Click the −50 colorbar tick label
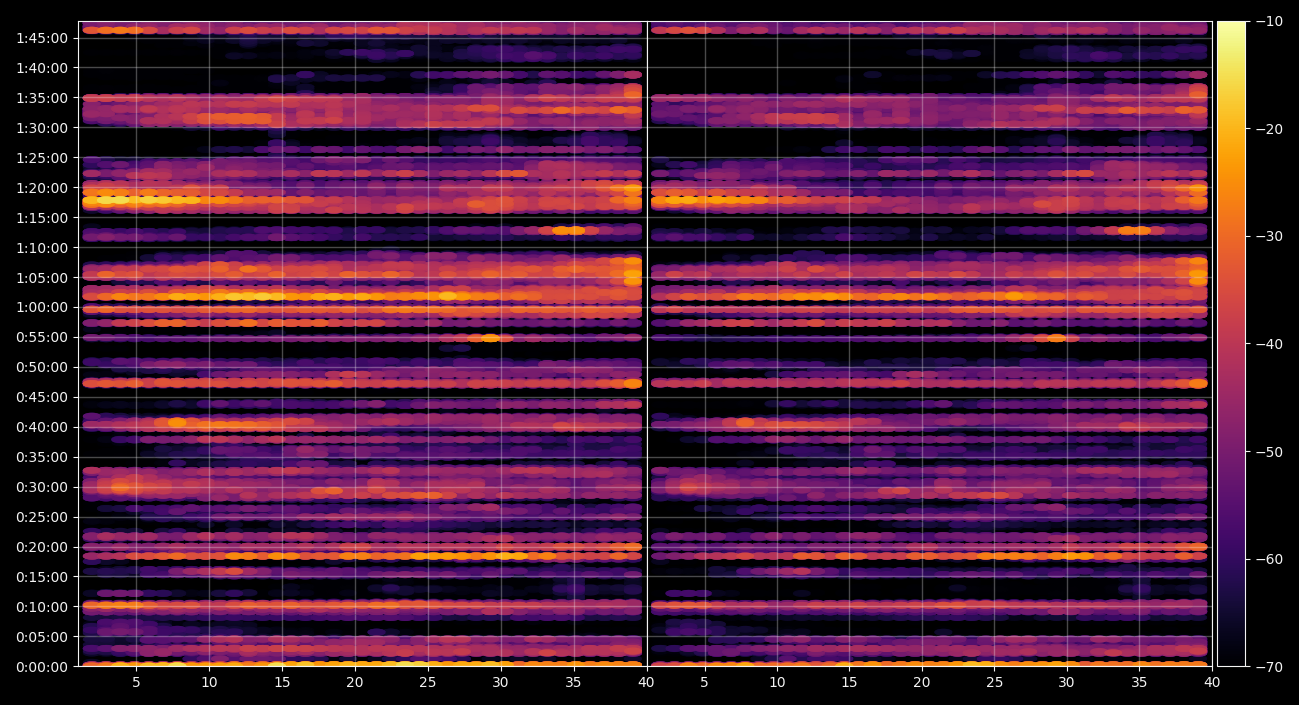This screenshot has width=1299, height=705. (x=1270, y=451)
